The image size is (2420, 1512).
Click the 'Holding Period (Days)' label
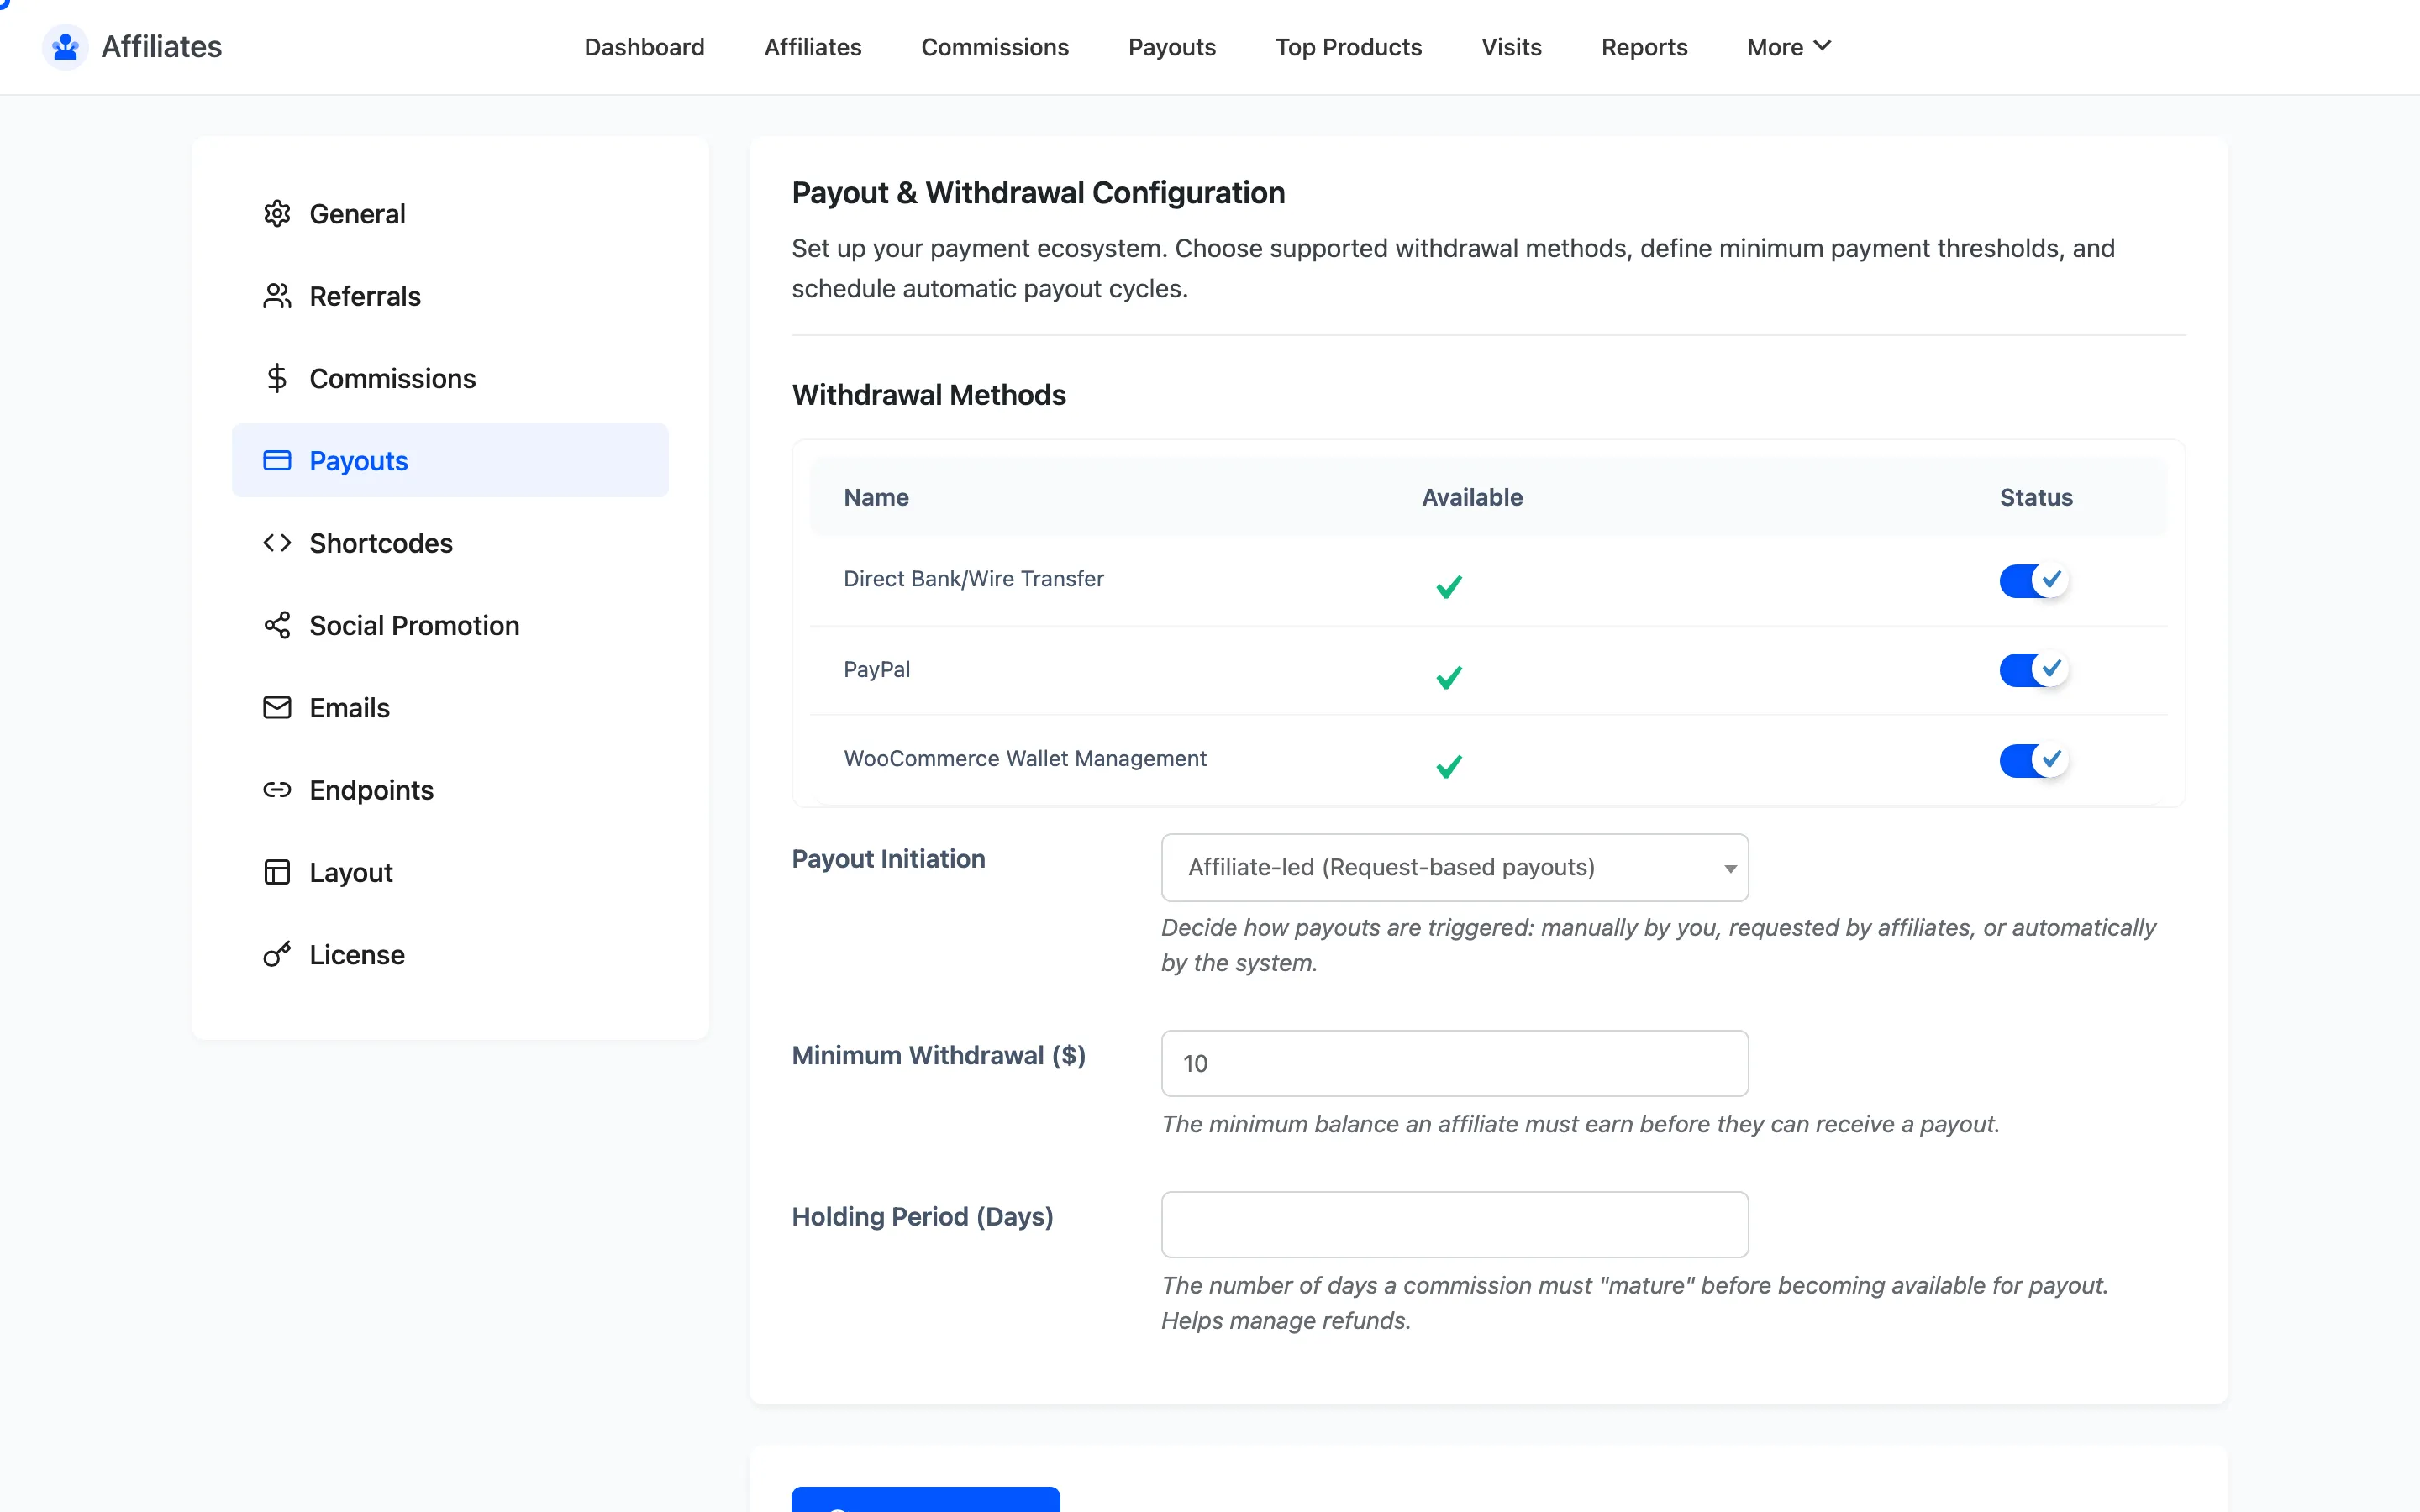[922, 1217]
